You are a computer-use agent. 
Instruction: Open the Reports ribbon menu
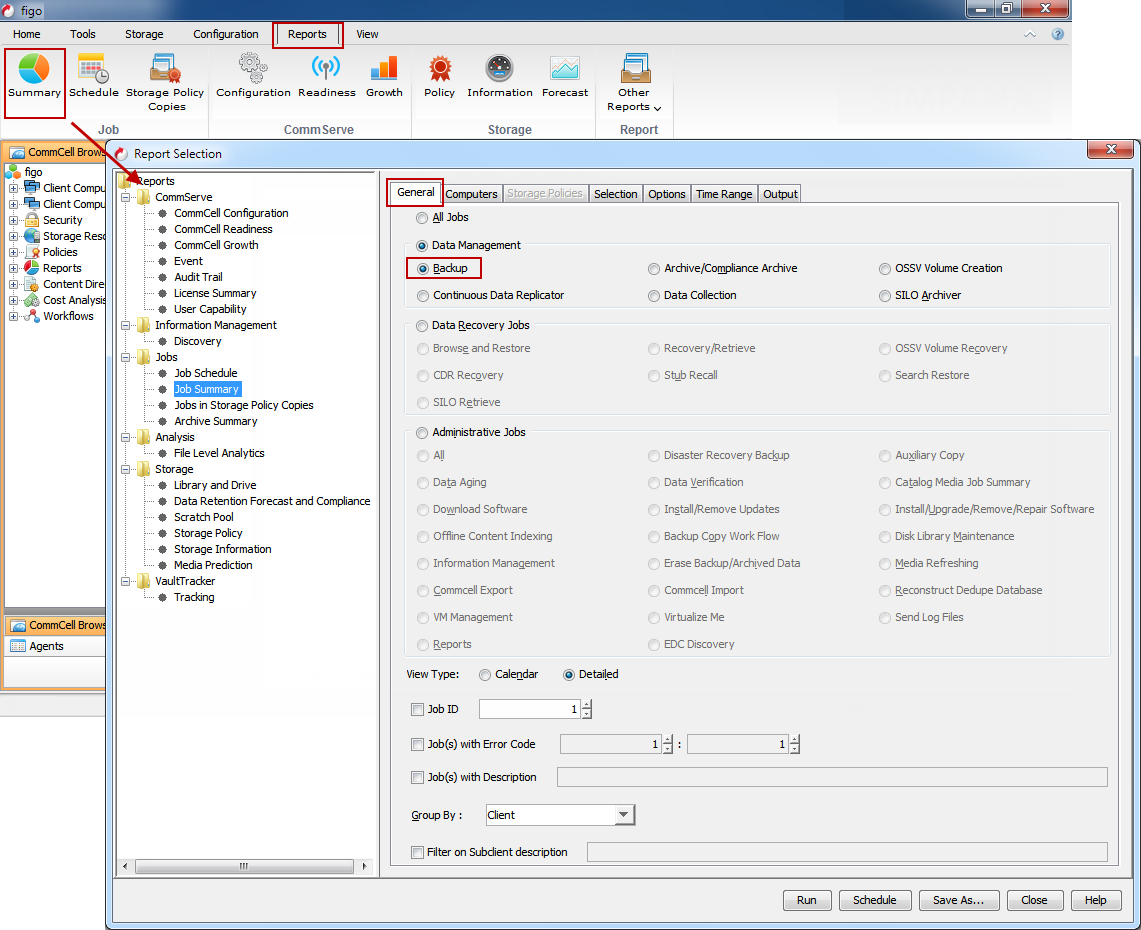[307, 34]
